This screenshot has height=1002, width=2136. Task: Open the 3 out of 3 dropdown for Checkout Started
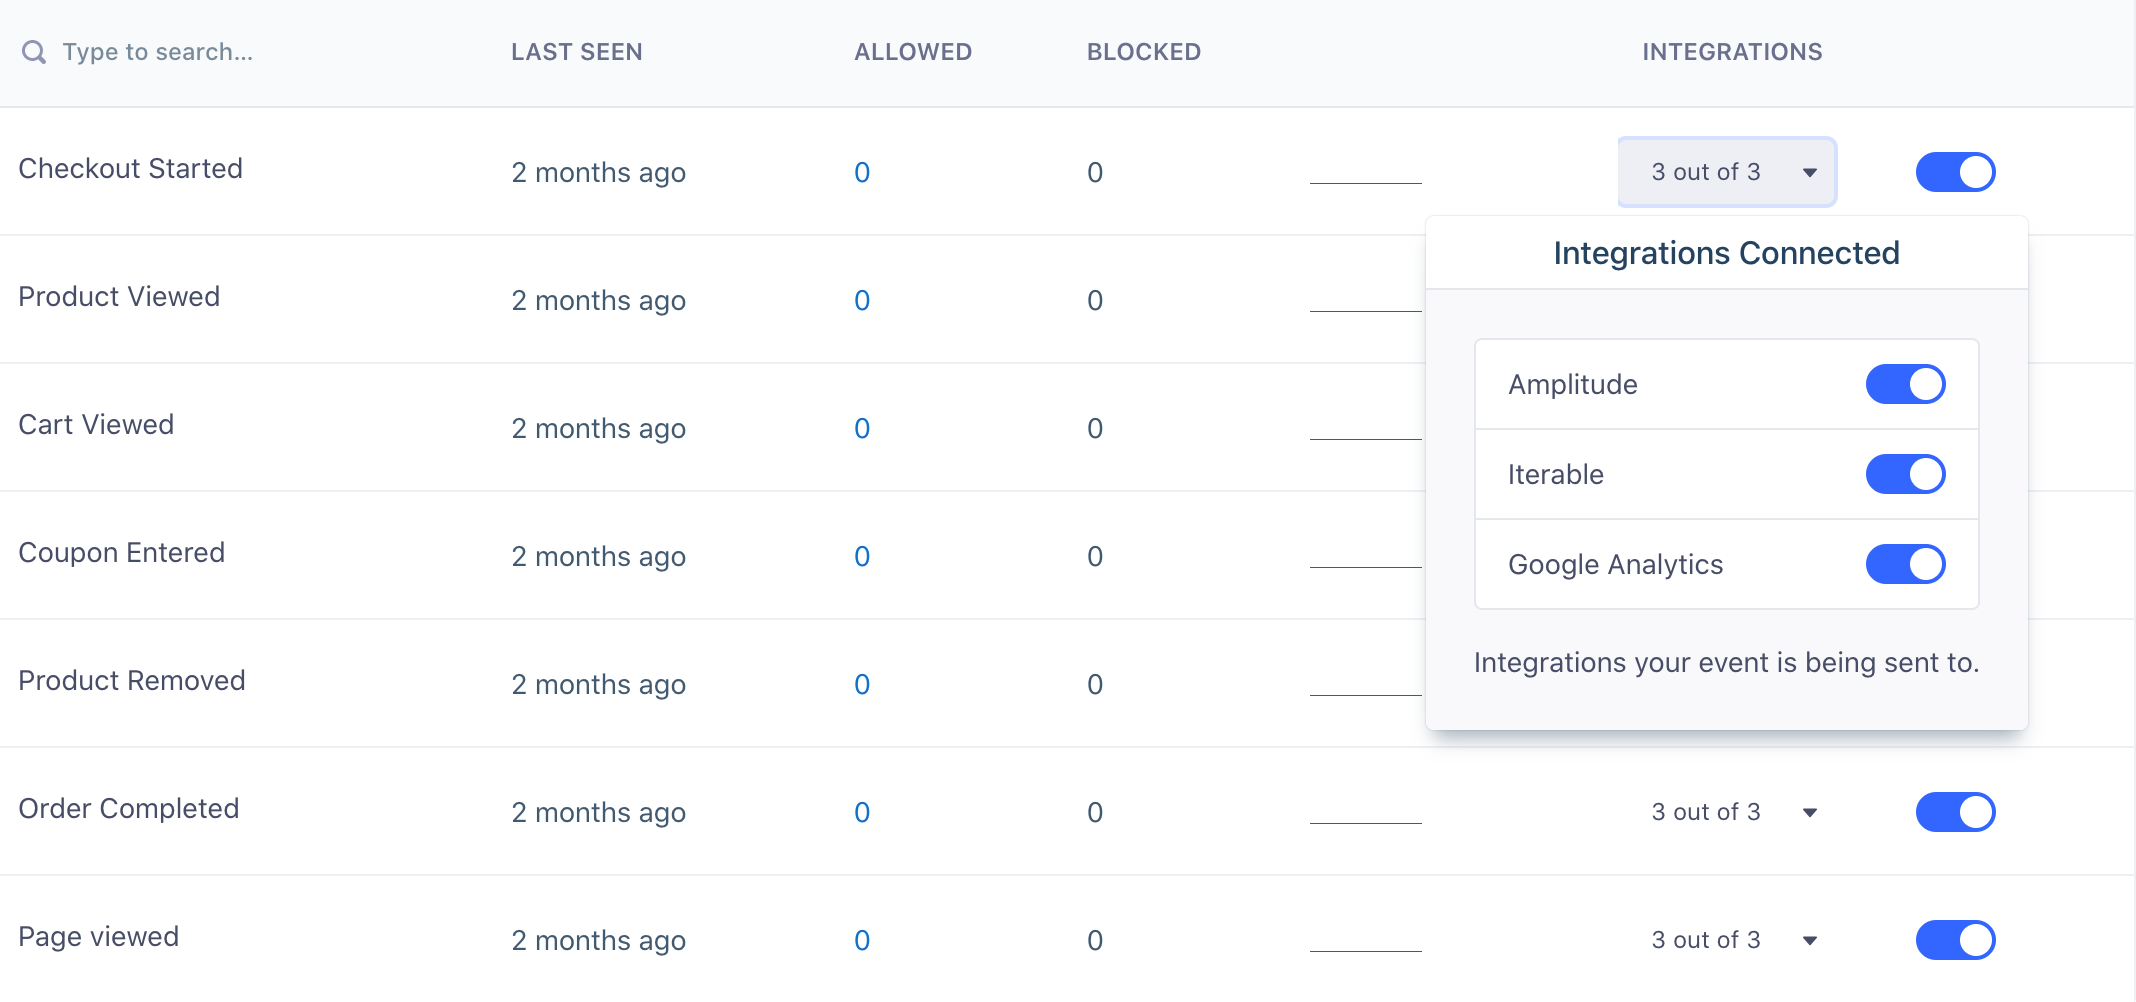tap(1726, 172)
